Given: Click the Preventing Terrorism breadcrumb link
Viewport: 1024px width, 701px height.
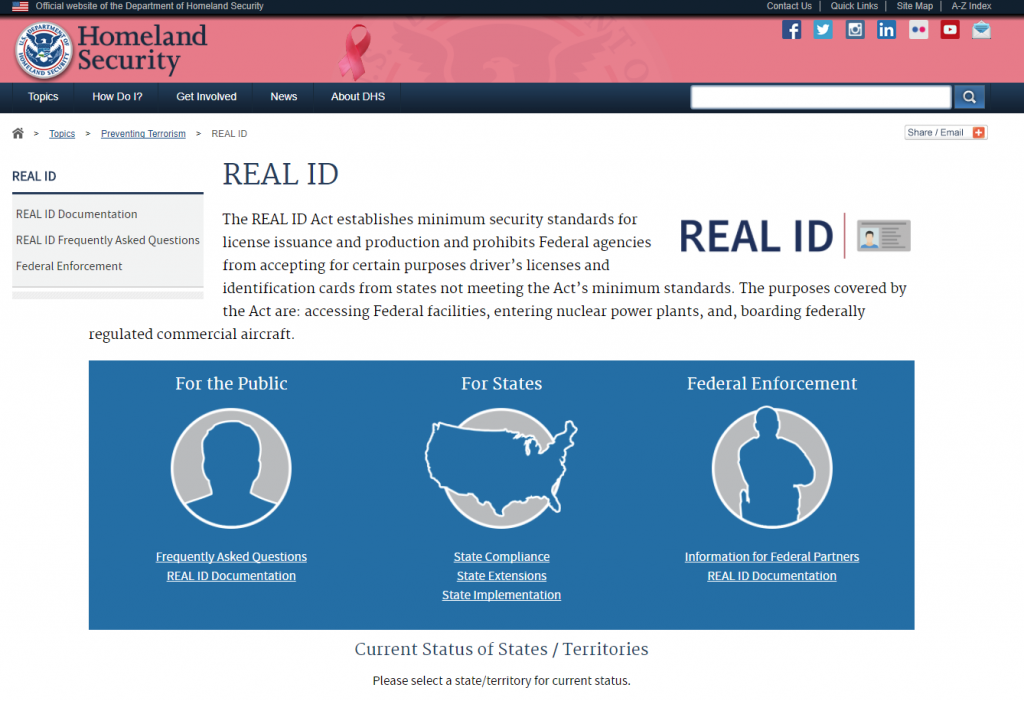Looking at the screenshot, I should pyautogui.click(x=143, y=133).
